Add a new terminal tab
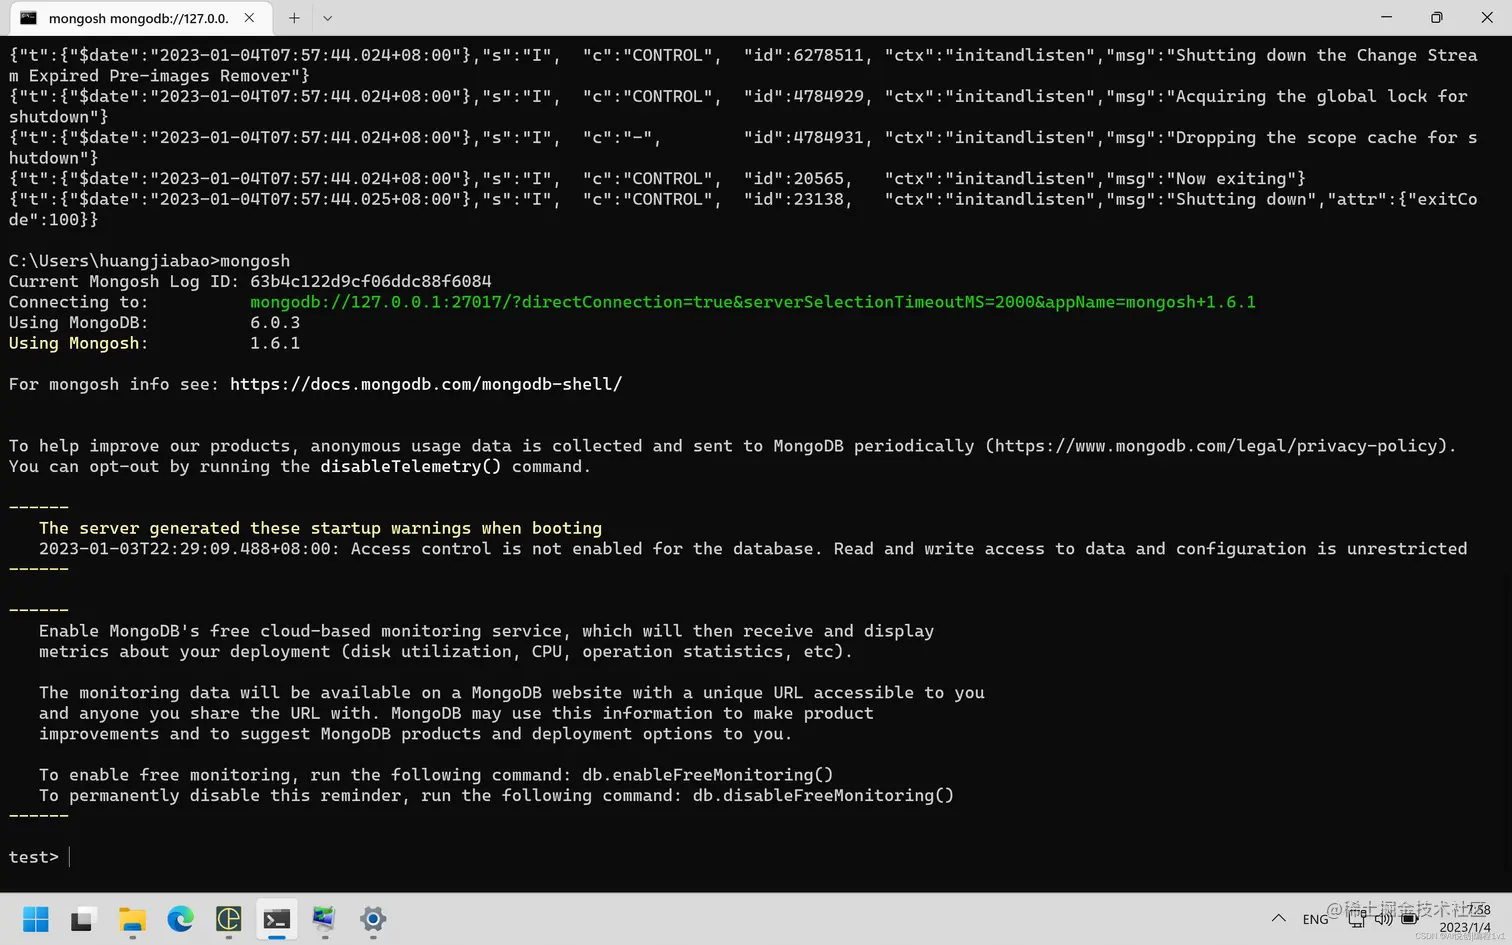Screen dimensions: 1512x945 (x=294, y=18)
